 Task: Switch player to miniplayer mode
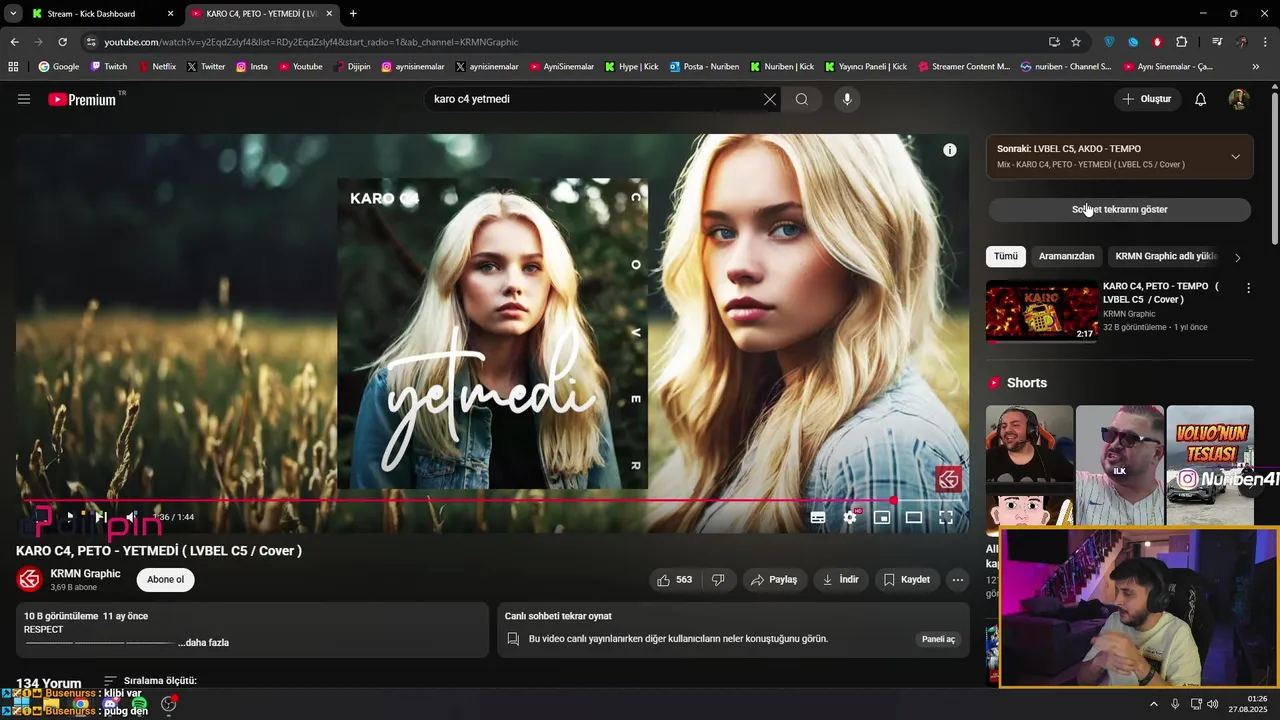882,517
